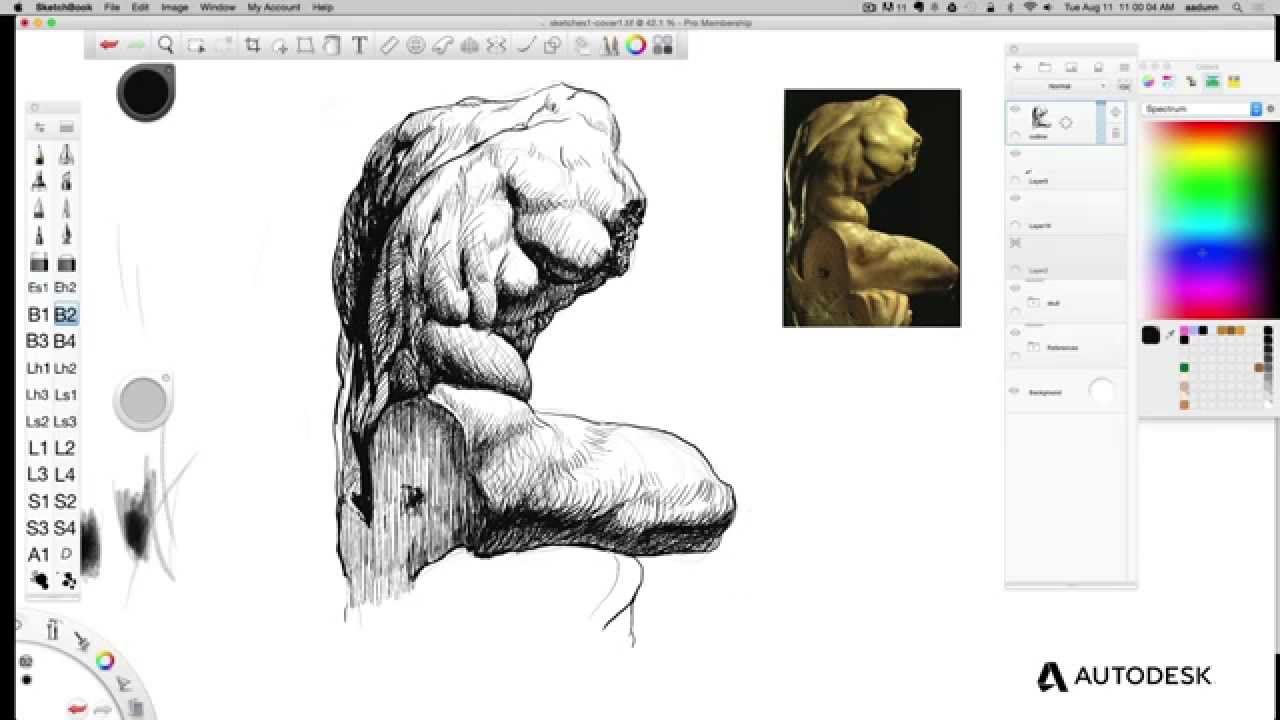Select the Text tool
The width and height of the screenshot is (1280, 720).
[x=357, y=44]
